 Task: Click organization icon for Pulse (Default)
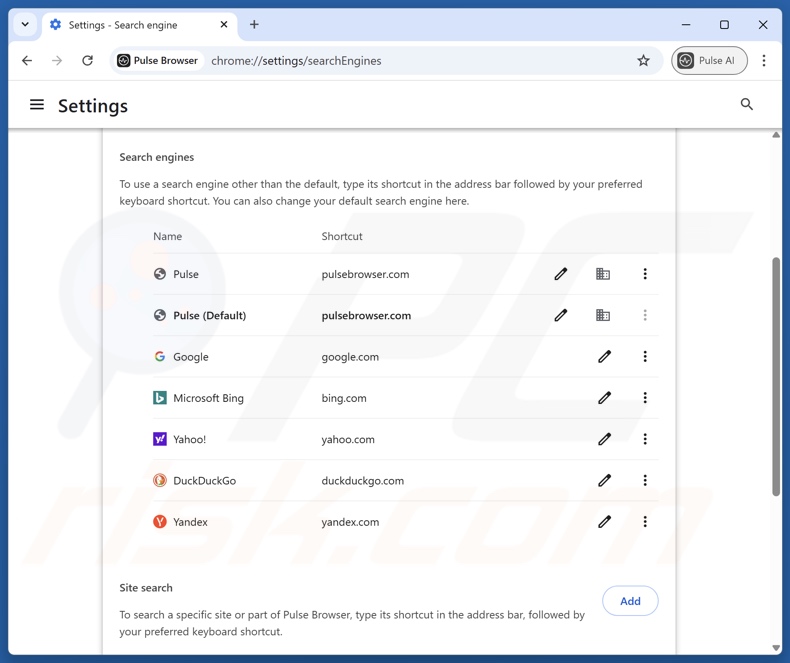tap(603, 315)
